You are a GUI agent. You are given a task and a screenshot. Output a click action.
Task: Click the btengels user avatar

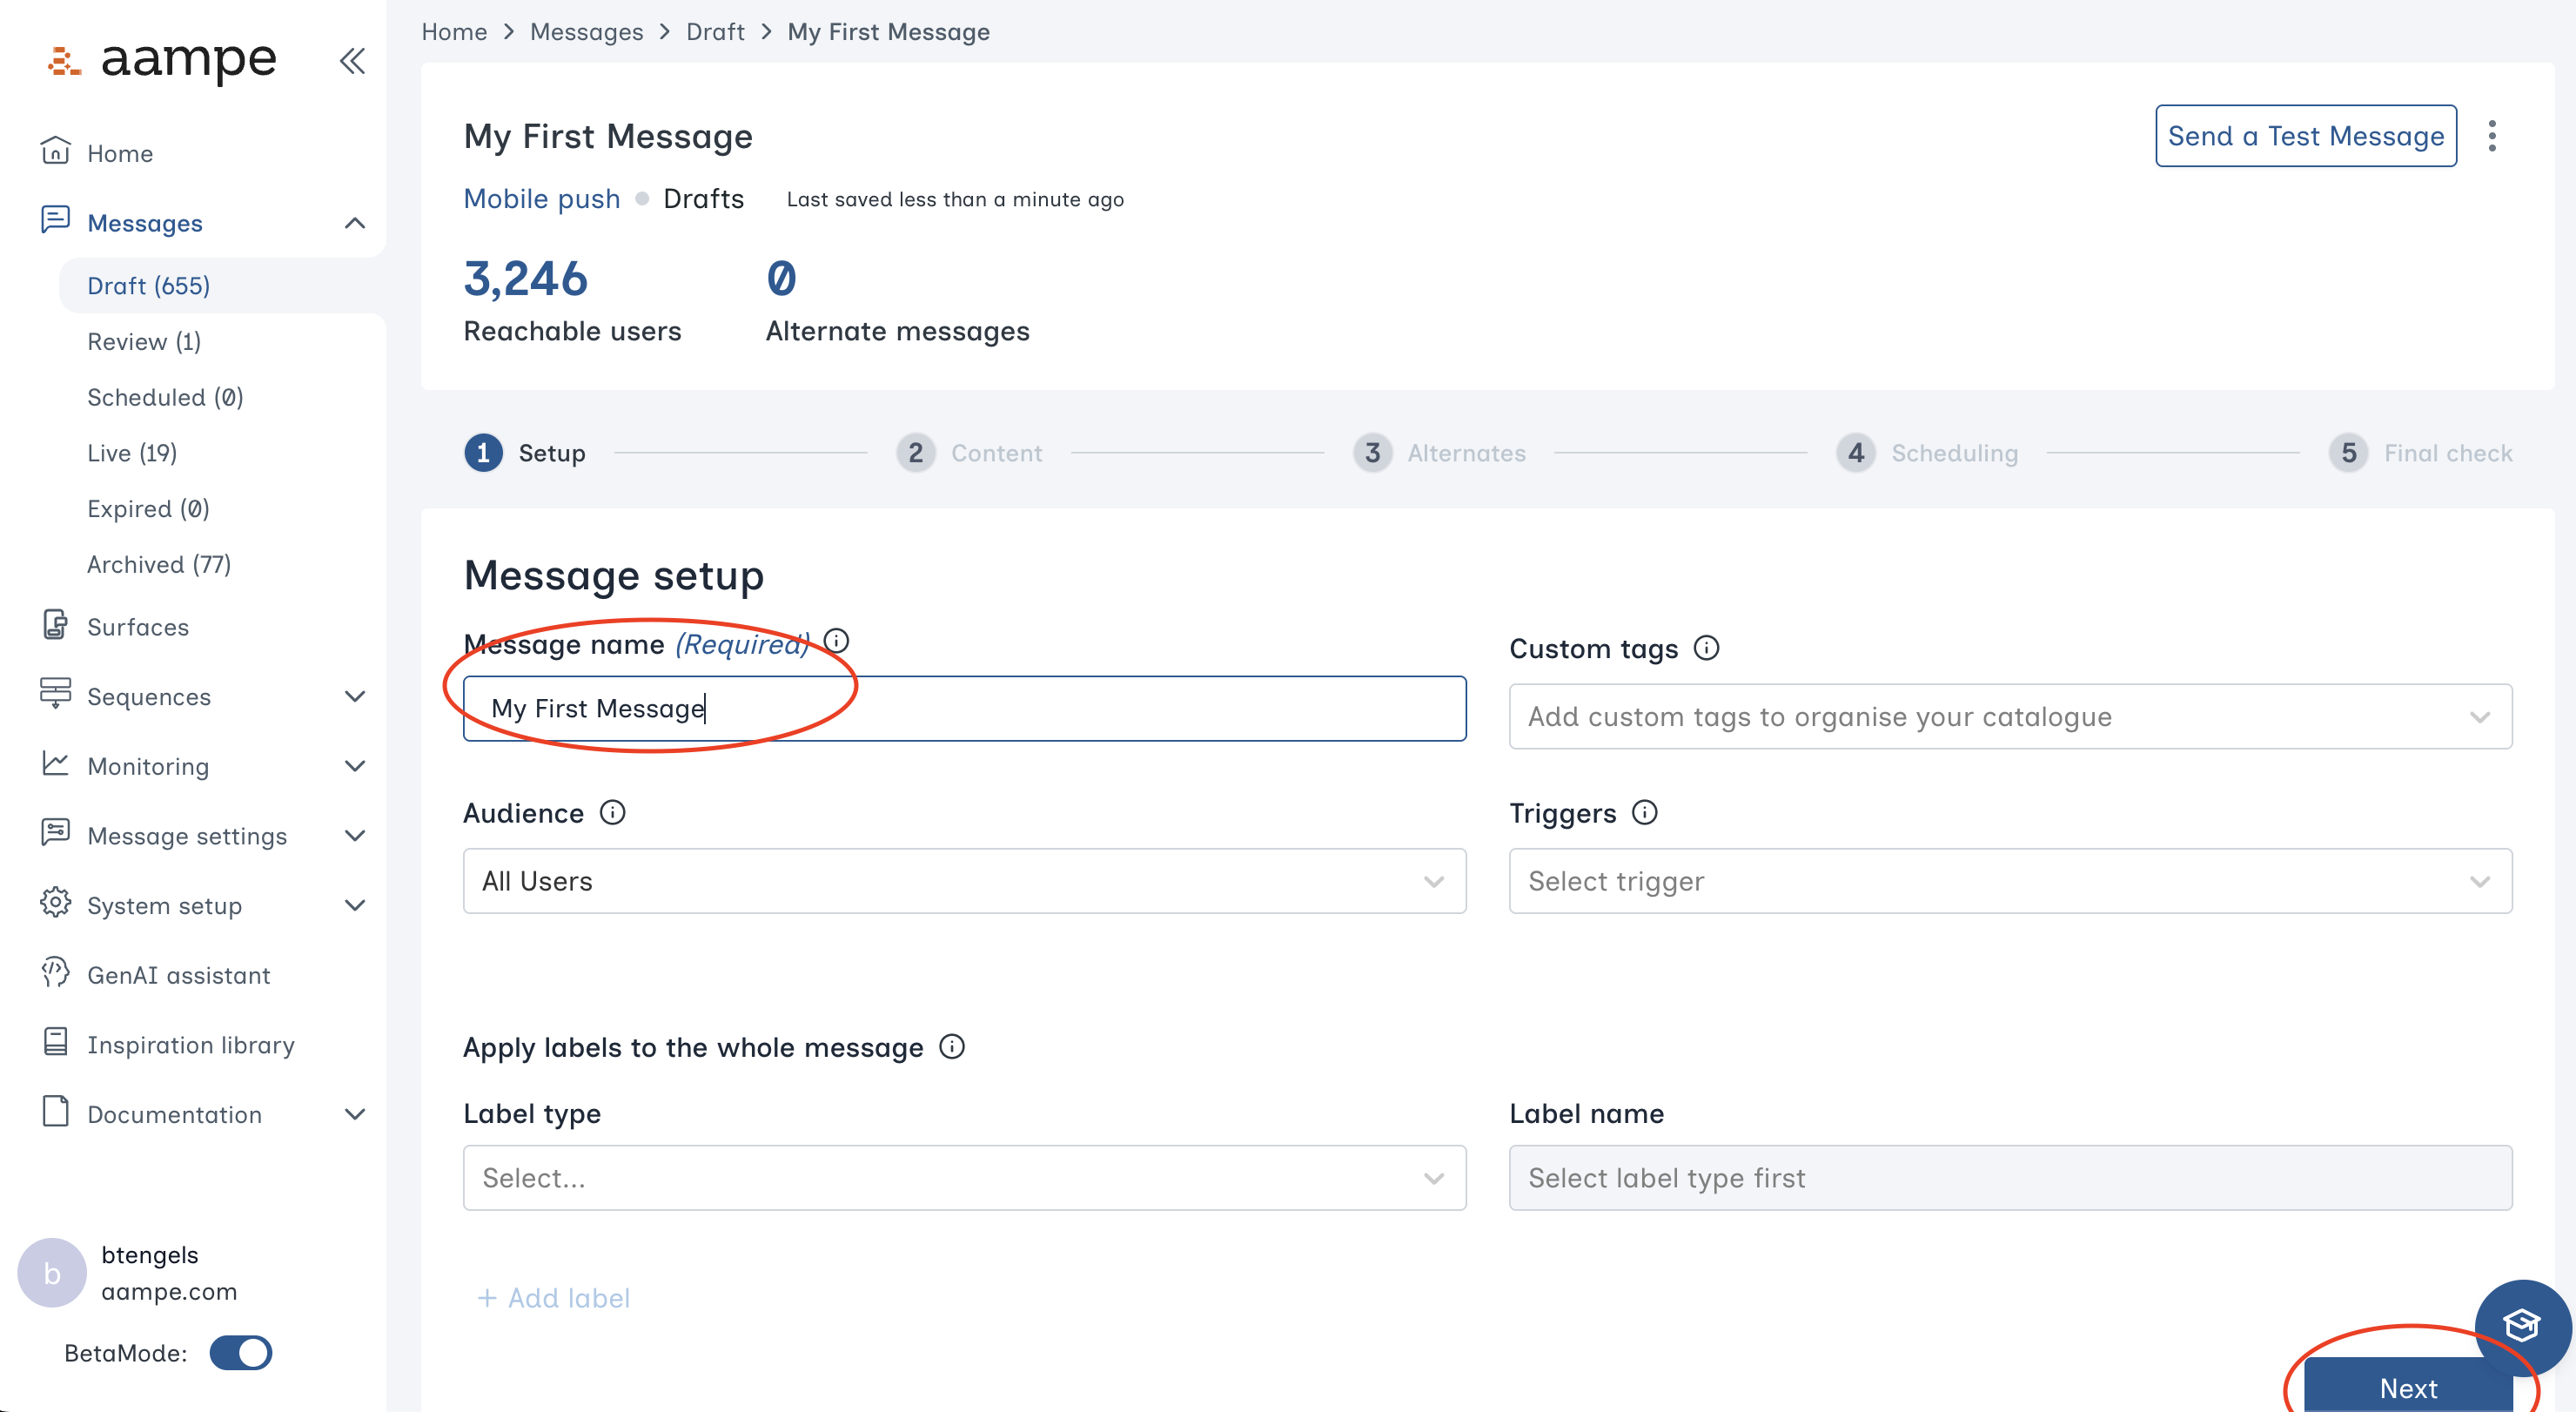[x=51, y=1271]
